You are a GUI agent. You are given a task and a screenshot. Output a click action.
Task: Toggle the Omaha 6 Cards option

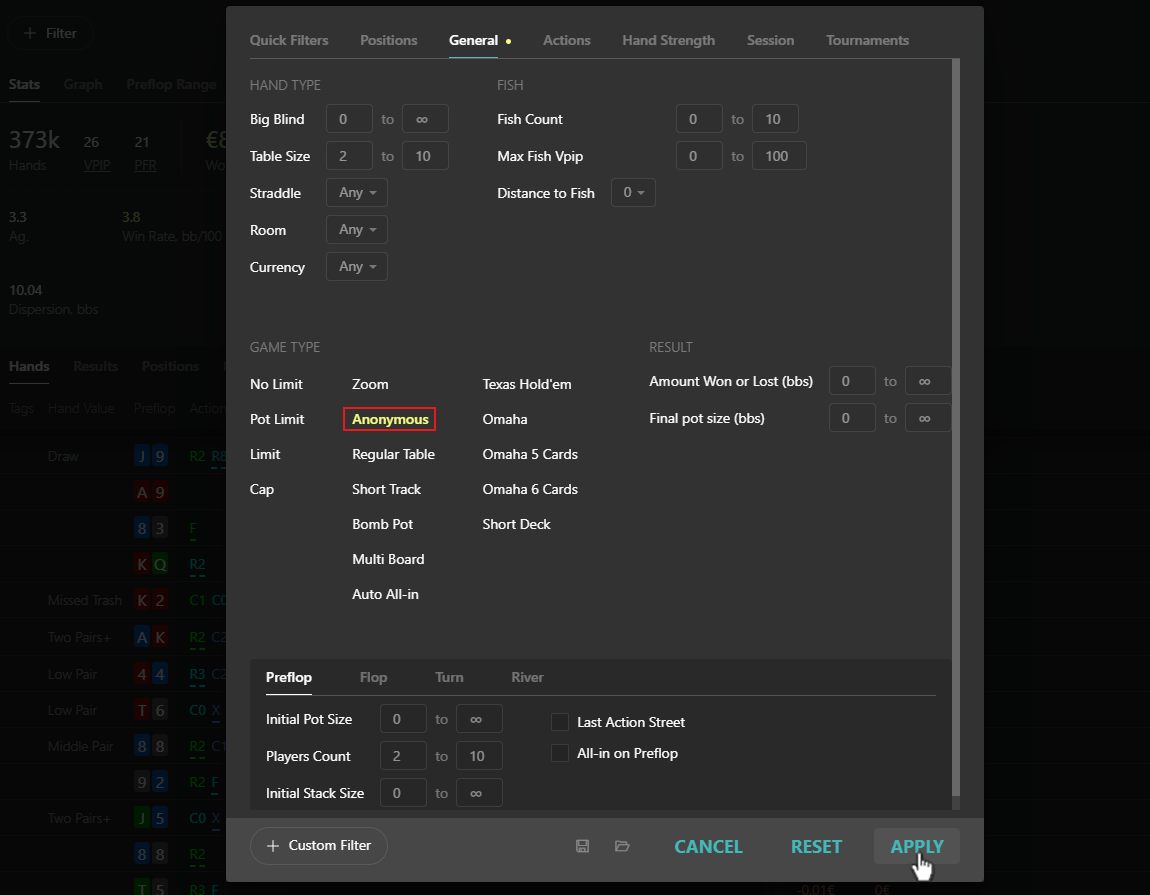[x=530, y=489]
